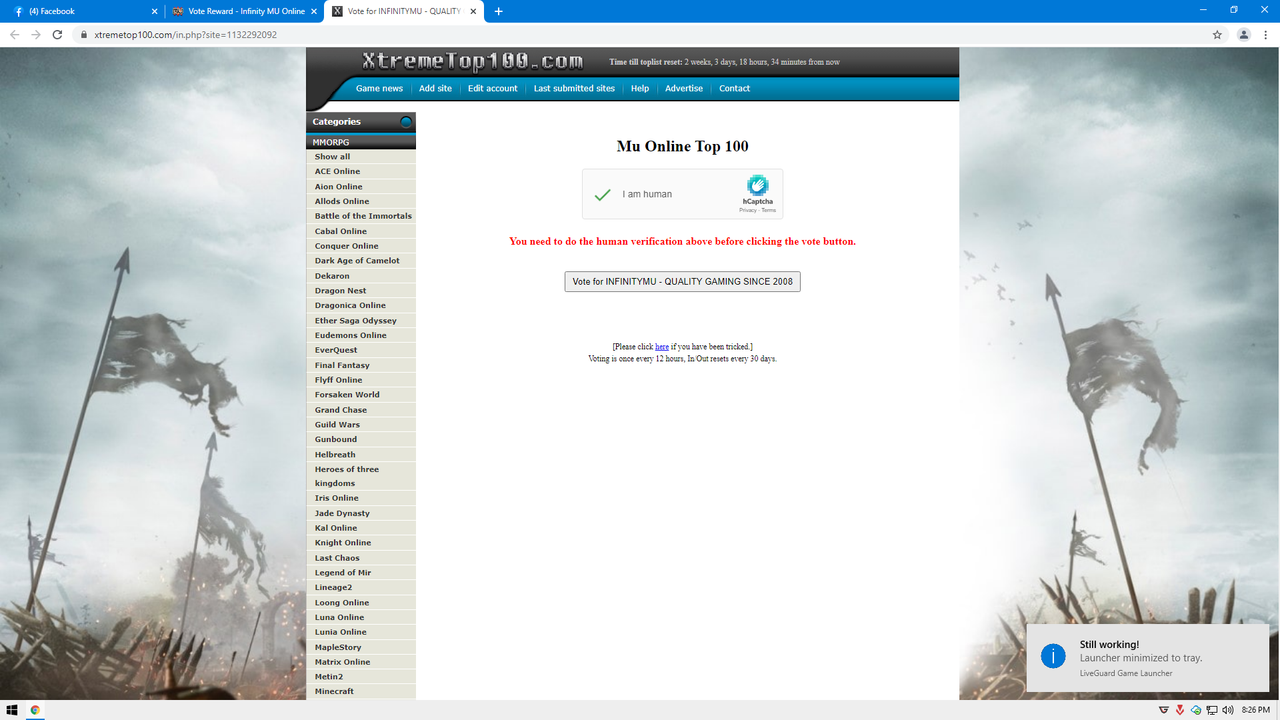The image size is (1280, 720).
Task: Open the Guild Wars category
Action: [337, 424]
